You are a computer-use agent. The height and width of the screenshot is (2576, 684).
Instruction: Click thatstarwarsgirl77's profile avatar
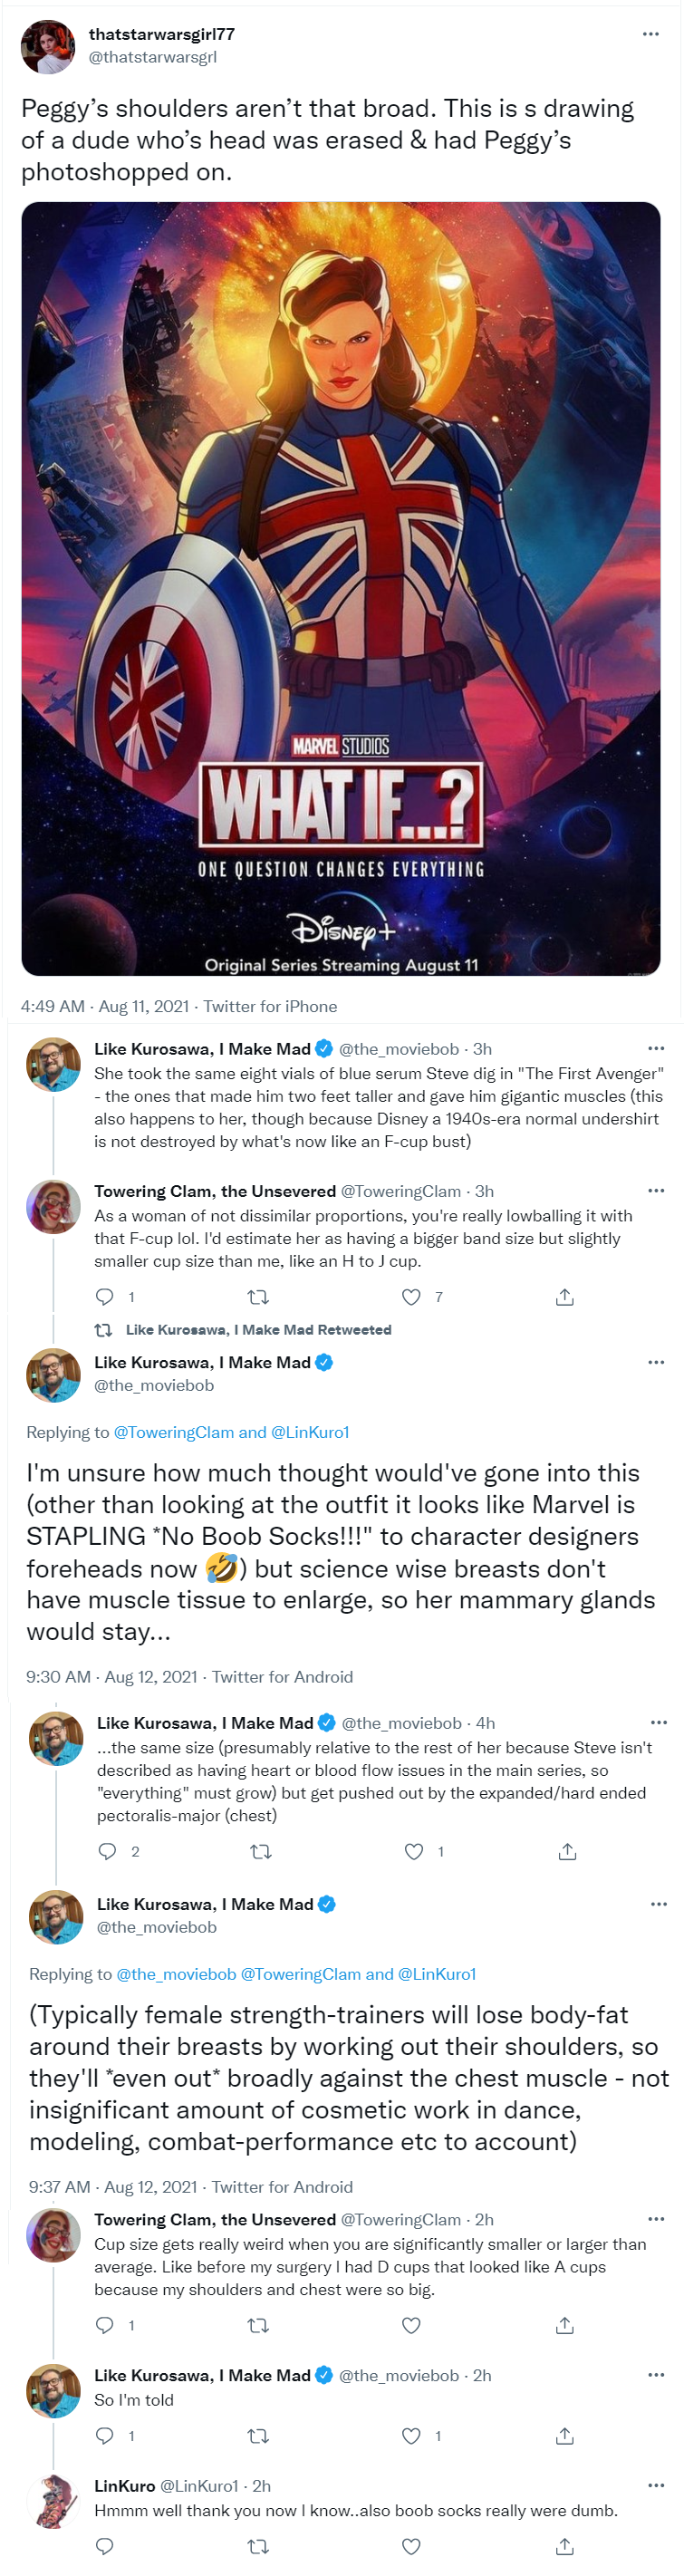click(48, 47)
